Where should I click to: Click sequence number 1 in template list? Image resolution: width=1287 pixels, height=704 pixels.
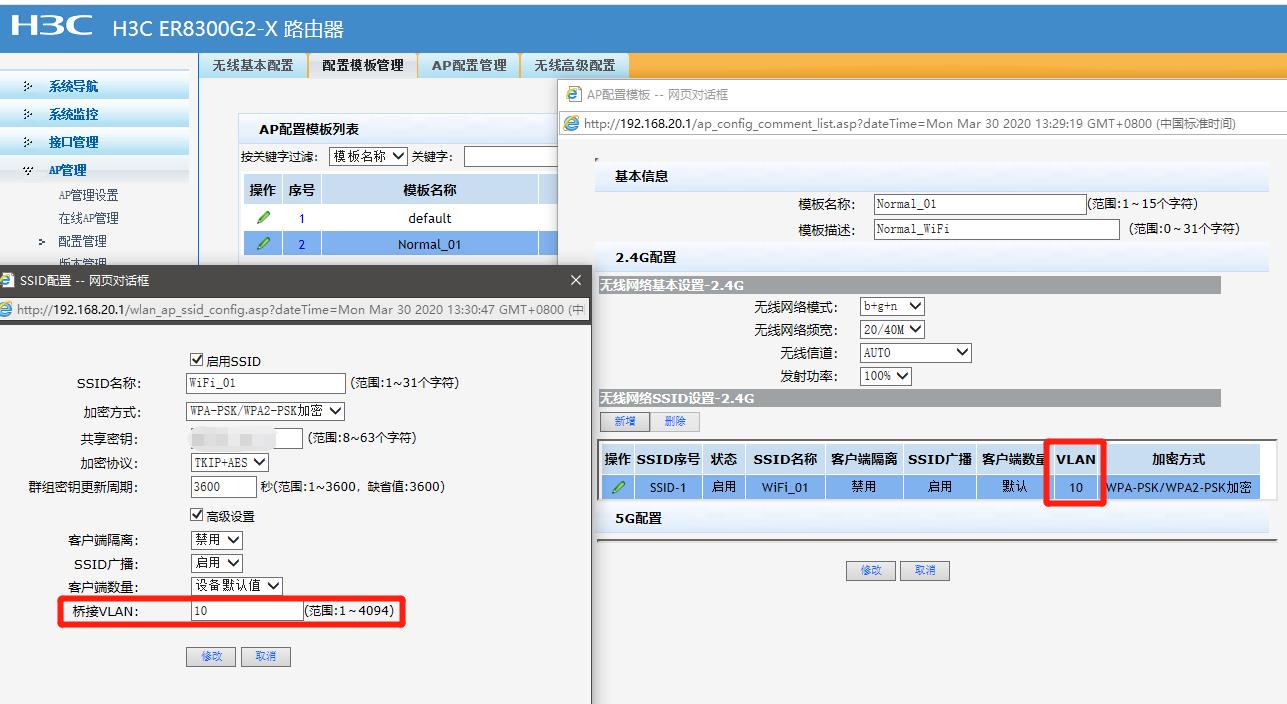[x=301, y=218]
